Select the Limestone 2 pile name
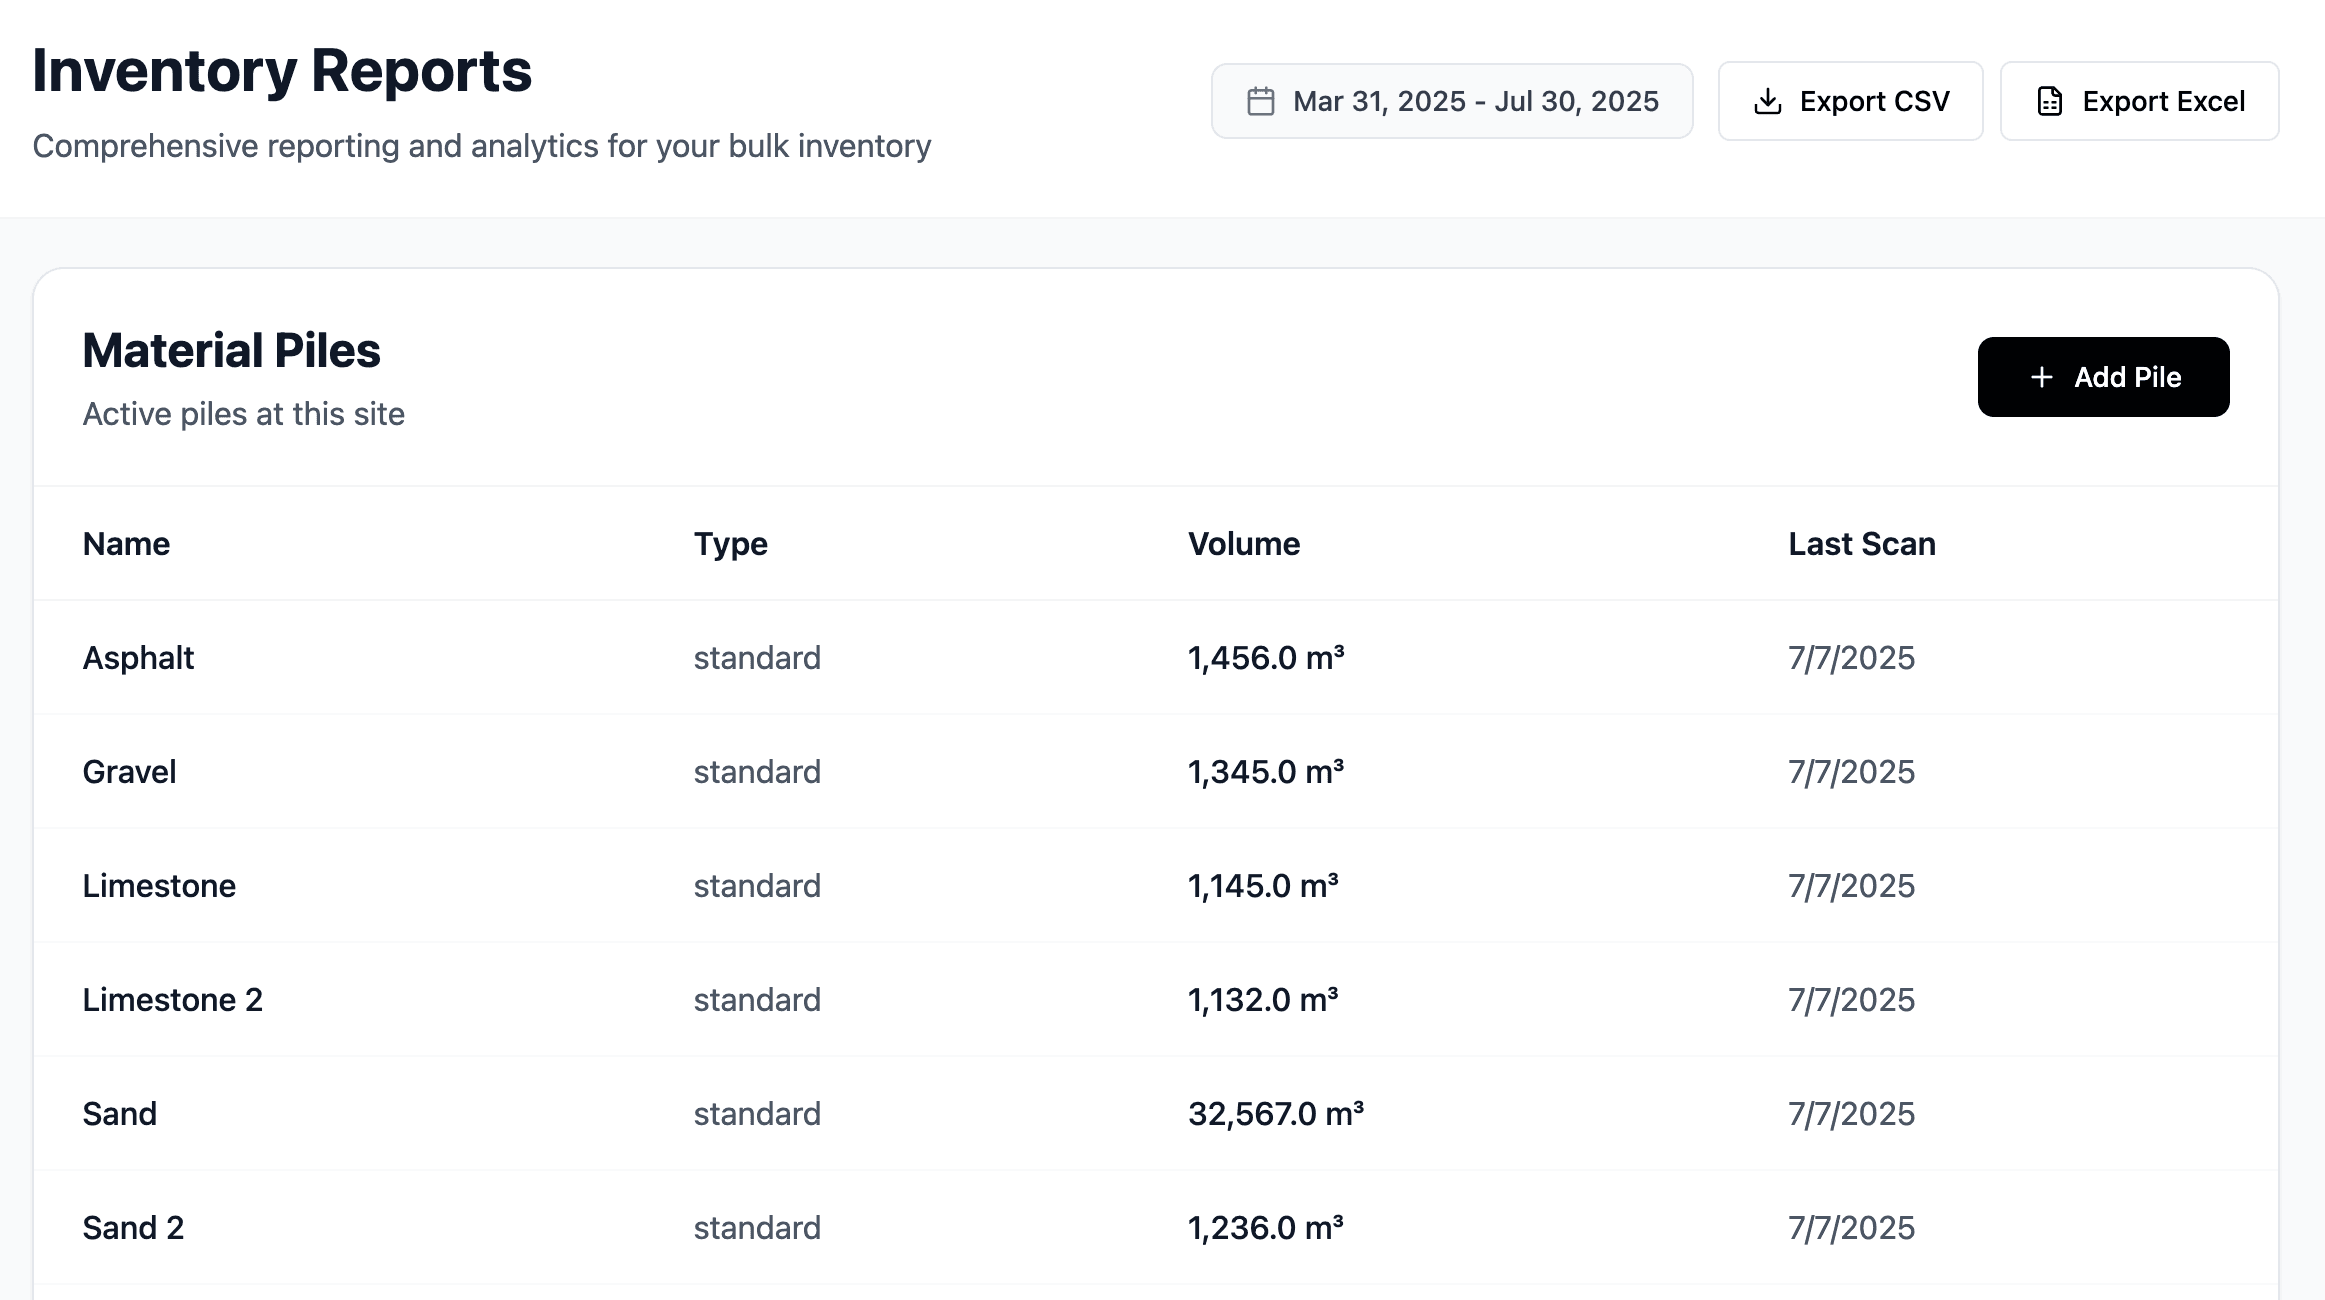The width and height of the screenshot is (2325, 1300). click(172, 999)
